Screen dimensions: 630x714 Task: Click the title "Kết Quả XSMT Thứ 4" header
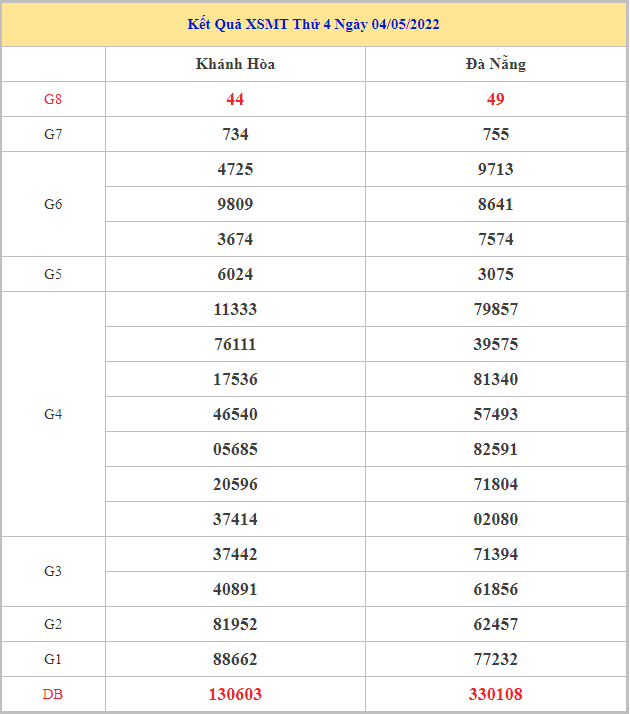313,24
